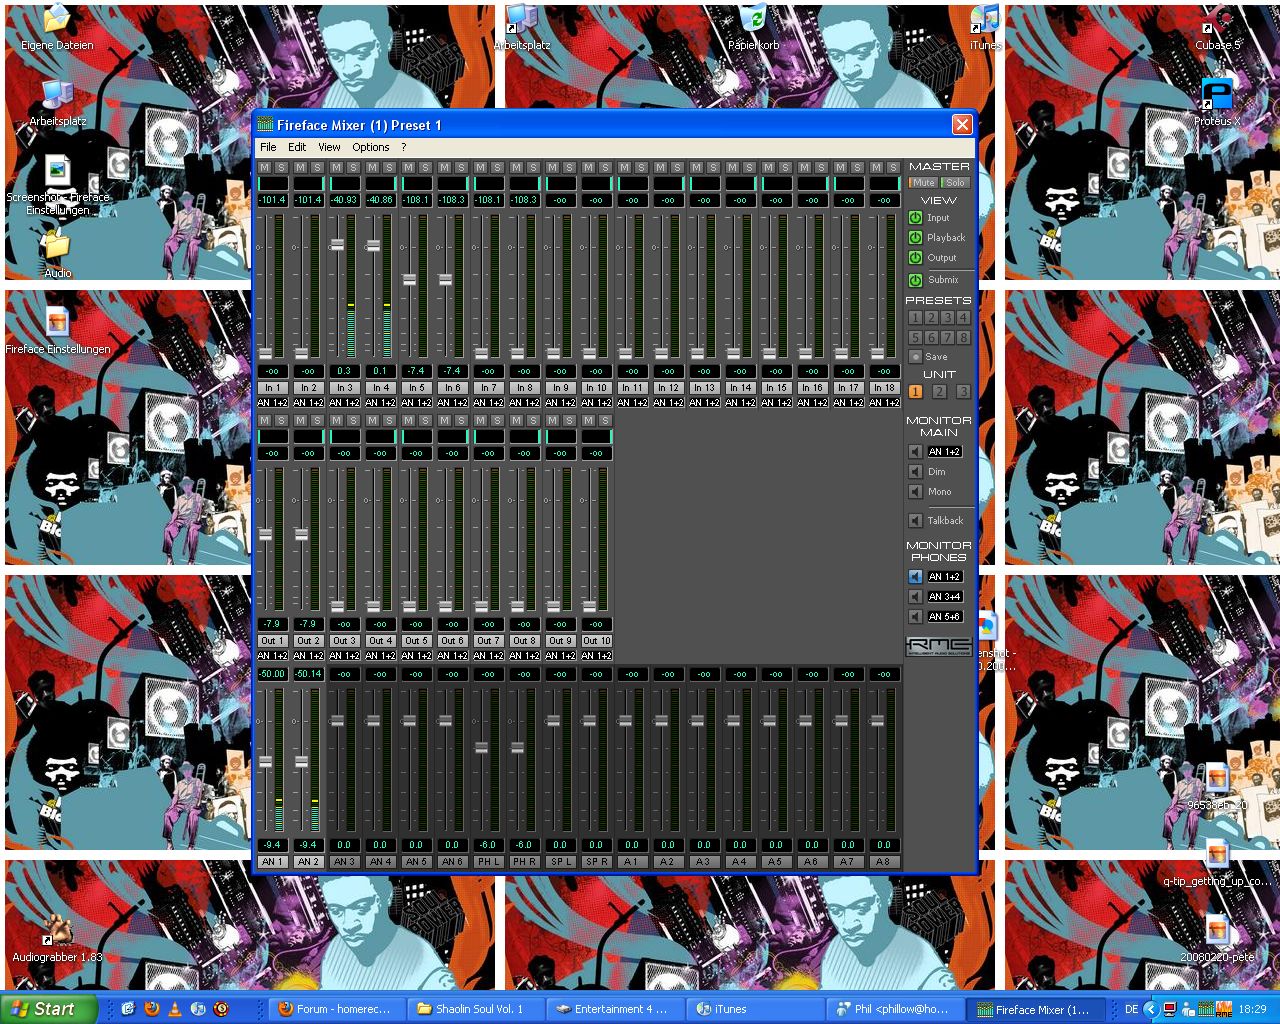This screenshot has height=1024, width=1280.
Task: Select the Cubase 5 desktop shortcut
Action: tap(1217, 28)
